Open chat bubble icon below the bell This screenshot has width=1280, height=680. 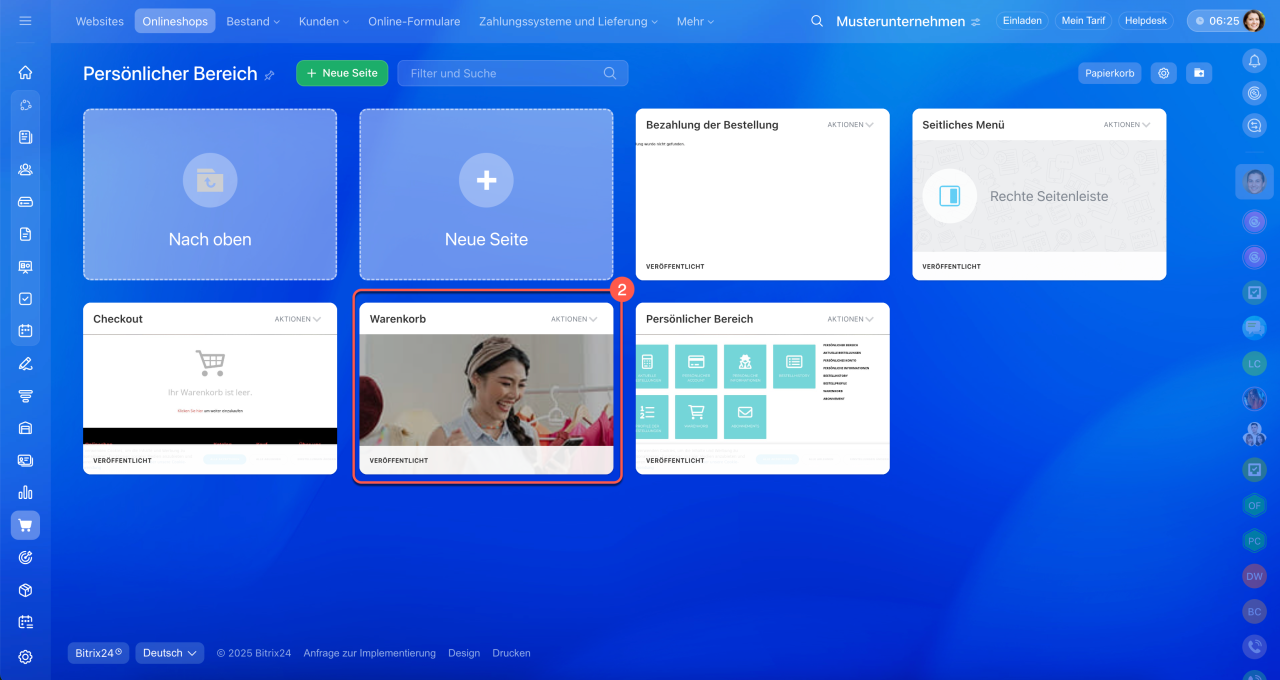point(1254,125)
